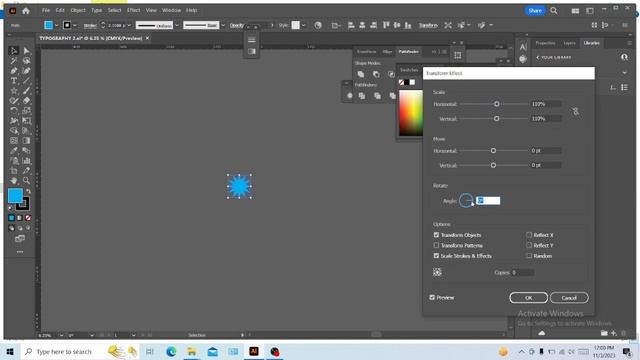Swap fill and stroke colors
The height and width of the screenshot is (360, 640).
tap(28, 191)
